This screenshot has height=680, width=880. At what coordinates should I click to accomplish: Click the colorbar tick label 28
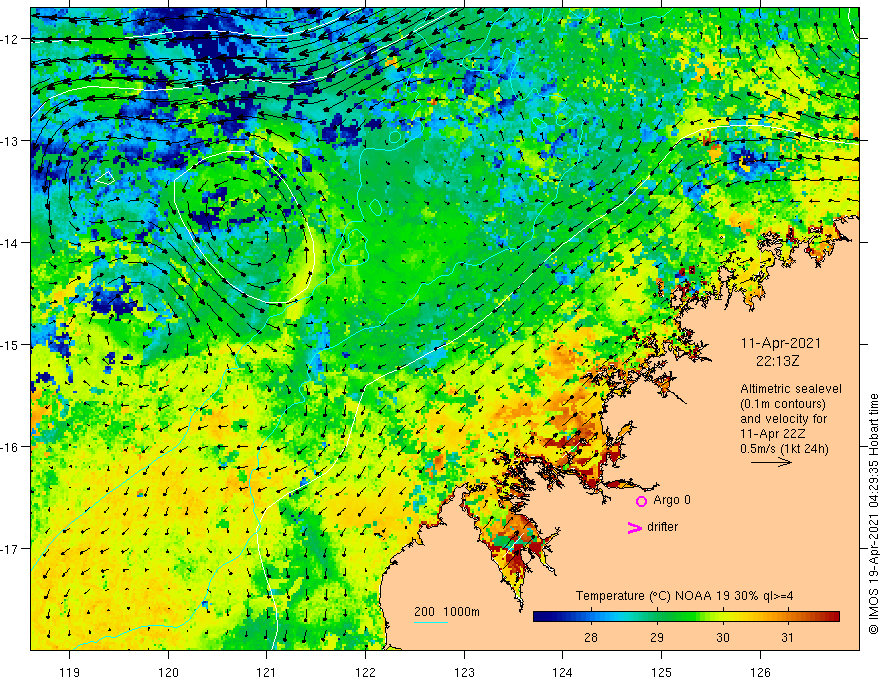[590, 637]
